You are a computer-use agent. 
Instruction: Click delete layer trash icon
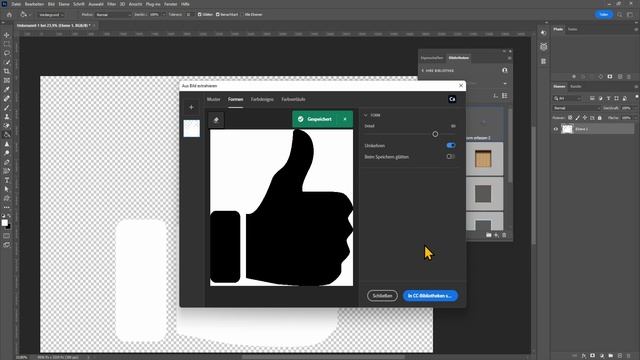pos(629,356)
